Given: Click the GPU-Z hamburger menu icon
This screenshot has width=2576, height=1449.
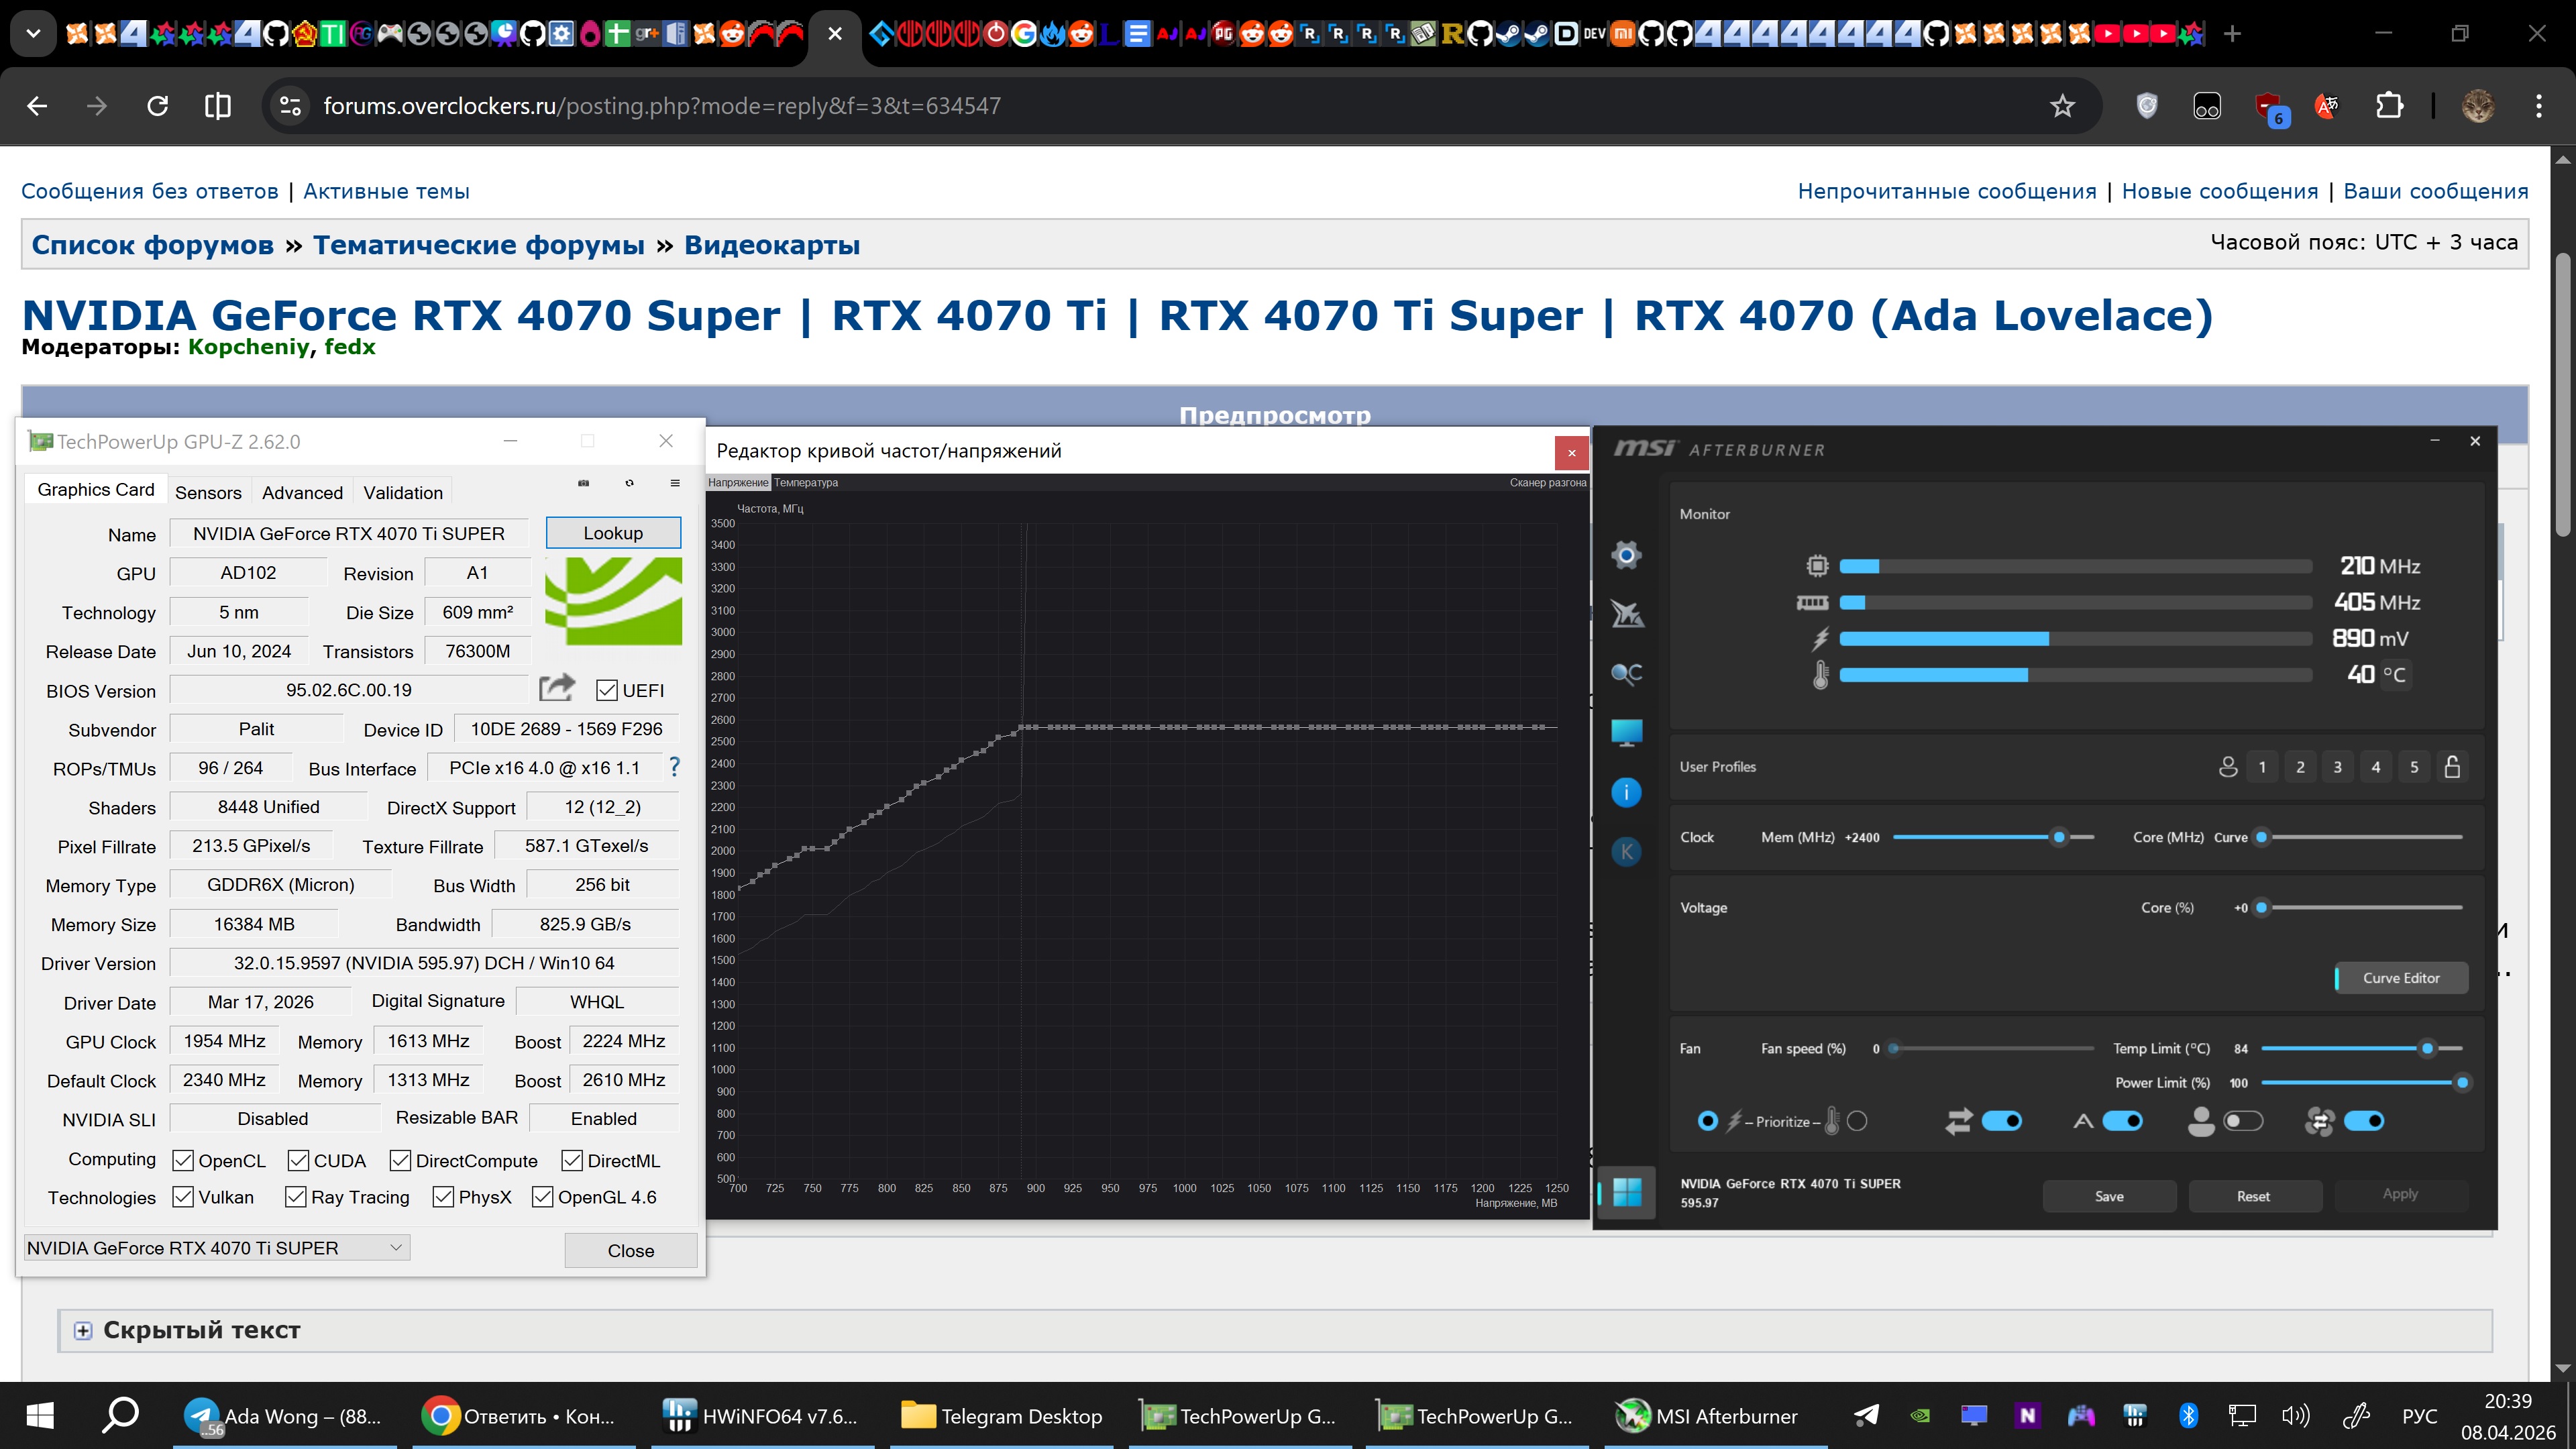Looking at the screenshot, I should [675, 483].
